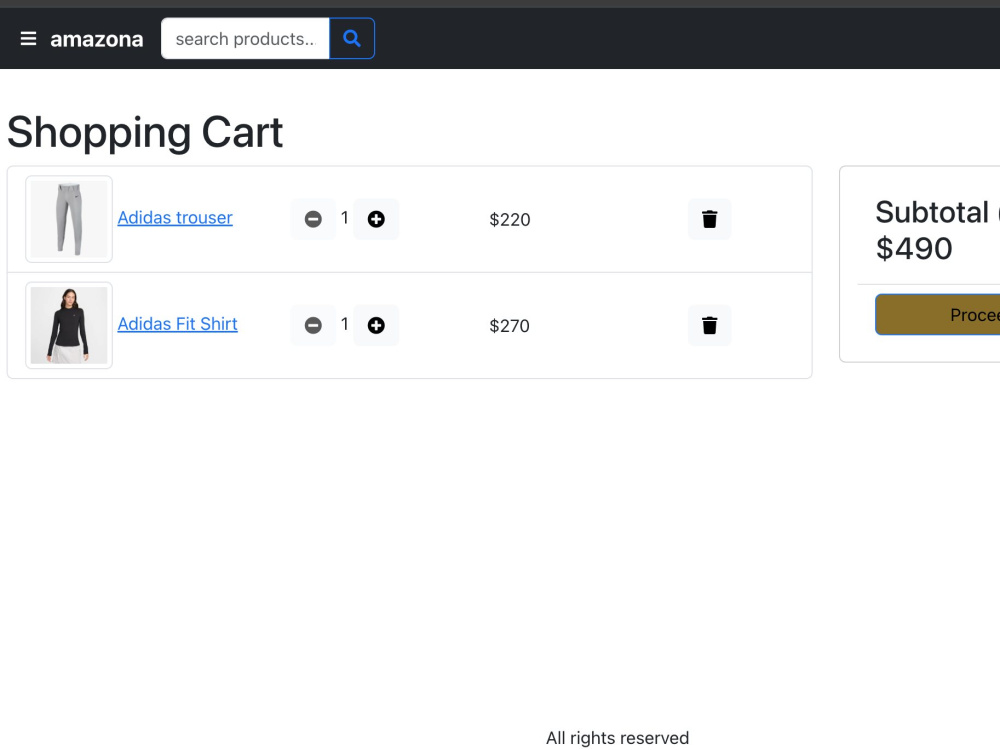Image resolution: width=1000 pixels, height=750 pixels.
Task: Click the amazona brand logo
Action: point(97,39)
